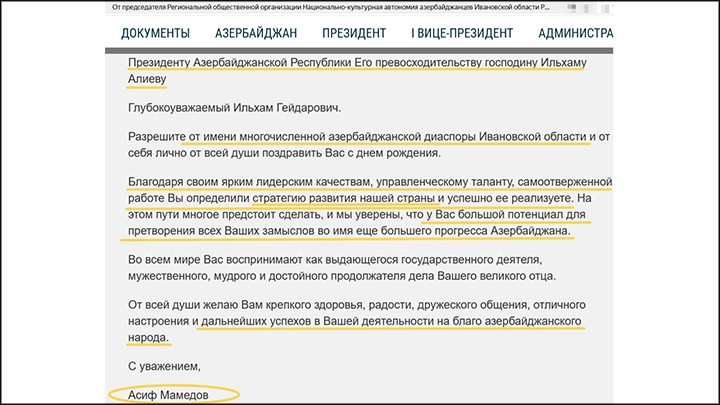The image size is (720, 405).
Task: Open the I ВИЦЕ-ПРЕЗИДЕНТ navigation item
Action: (462, 32)
